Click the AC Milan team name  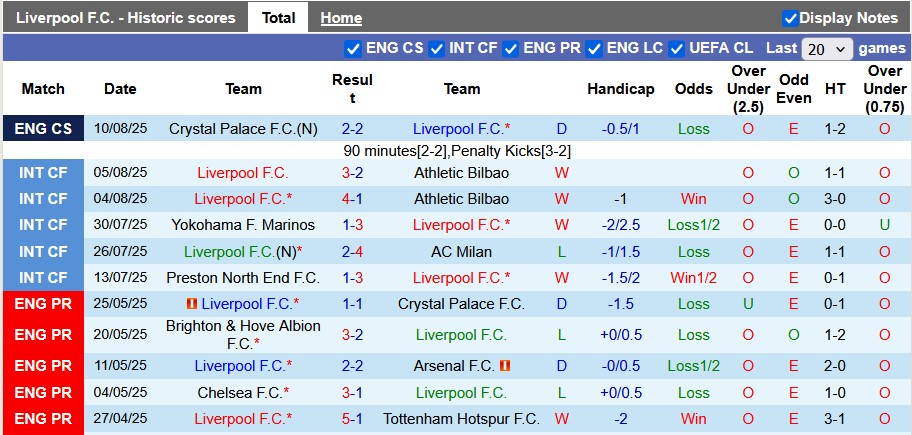[461, 252]
